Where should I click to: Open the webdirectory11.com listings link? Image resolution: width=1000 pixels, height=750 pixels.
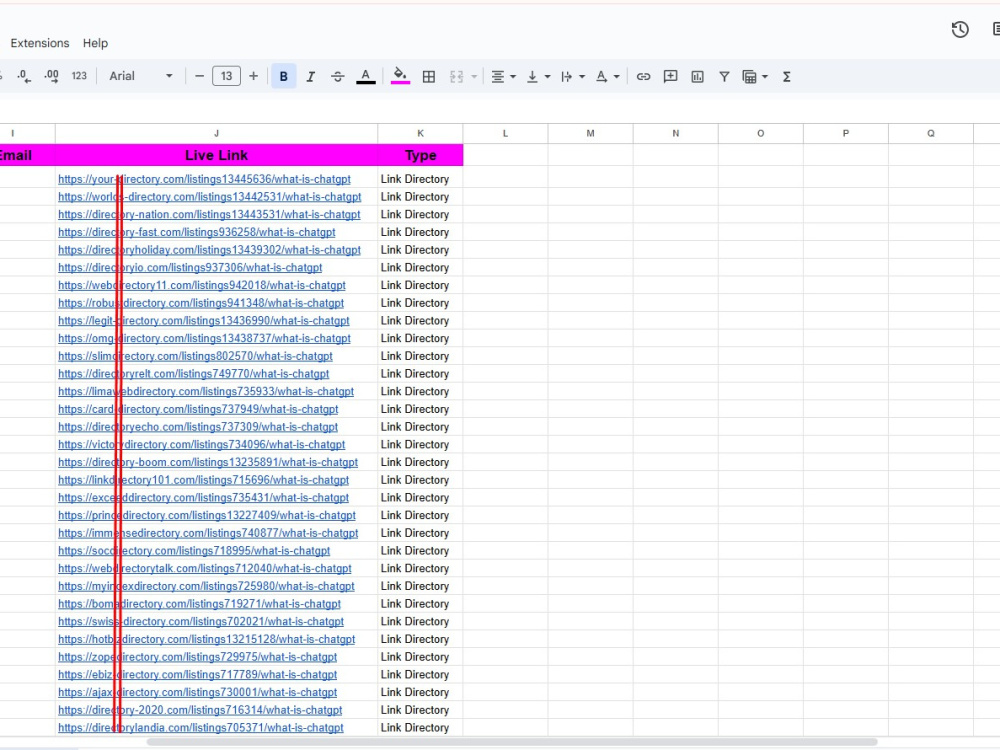pos(202,285)
